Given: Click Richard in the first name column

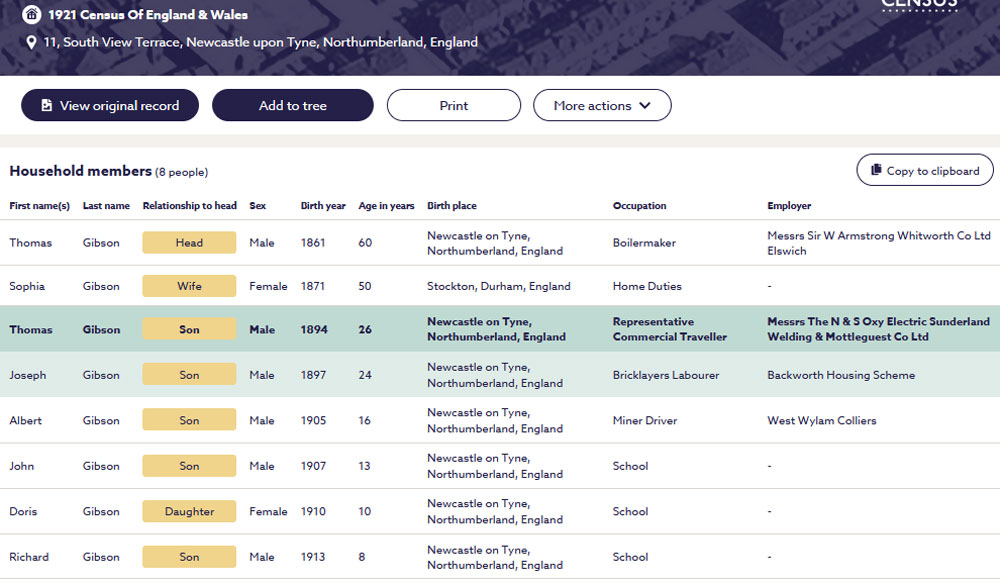Looking at the screenshot, I should pyautogui.click(x=29, y=557).
